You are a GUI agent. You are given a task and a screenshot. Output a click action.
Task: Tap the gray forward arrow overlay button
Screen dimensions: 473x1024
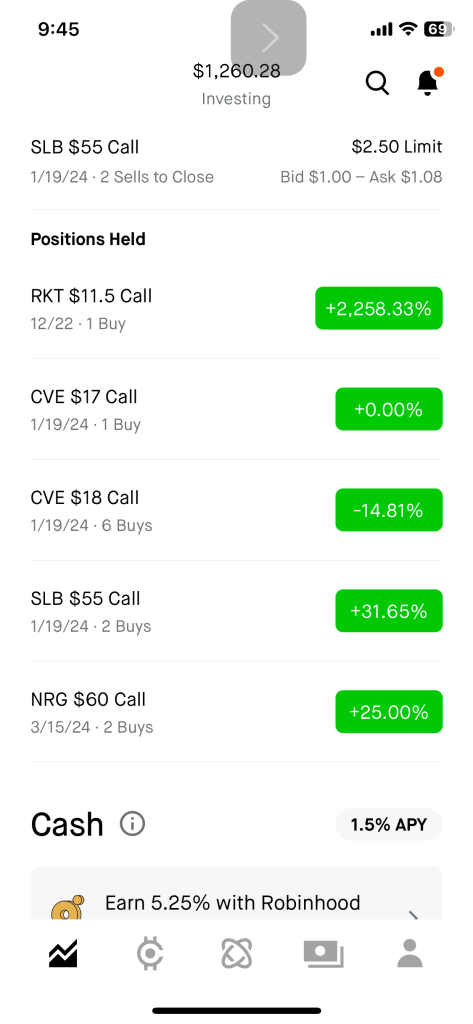pyautogui.click(x=269, y=38)
